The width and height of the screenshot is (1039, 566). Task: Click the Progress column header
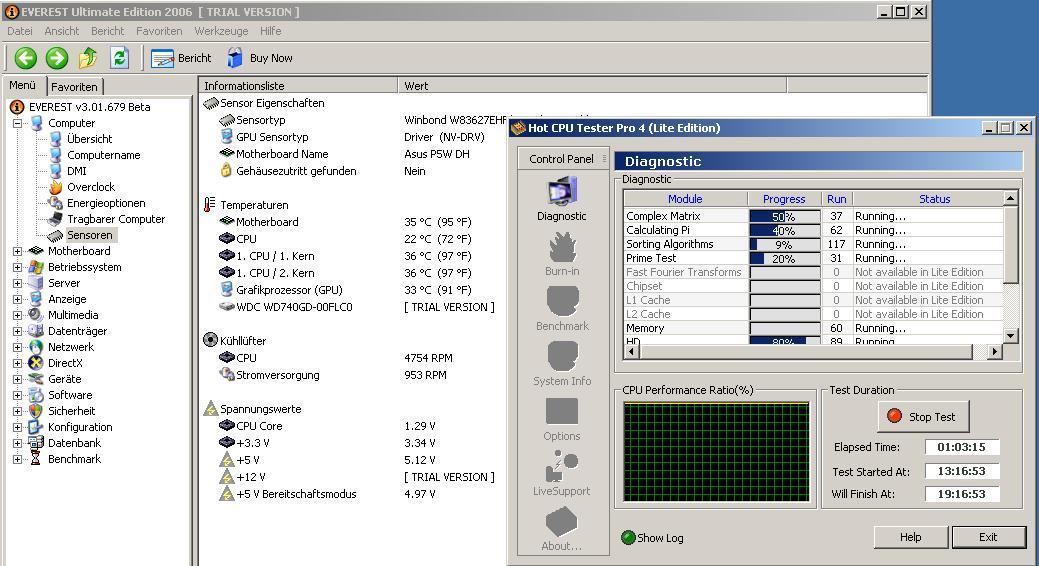tap(784, 199)
